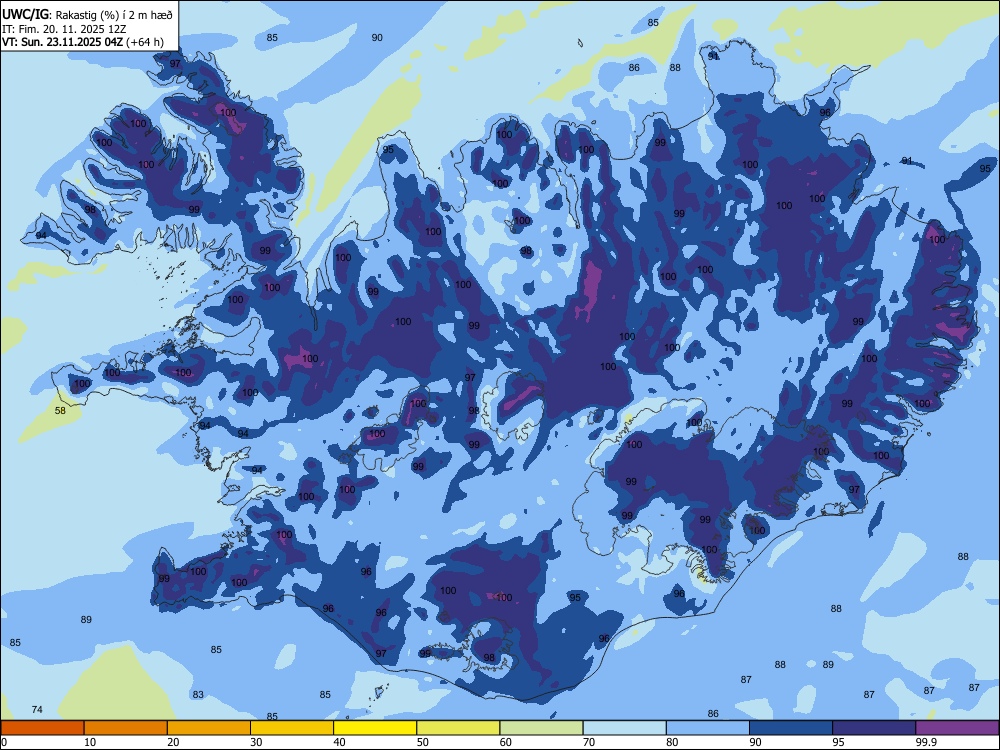Click the legend tick label '40'

(339, 742)
